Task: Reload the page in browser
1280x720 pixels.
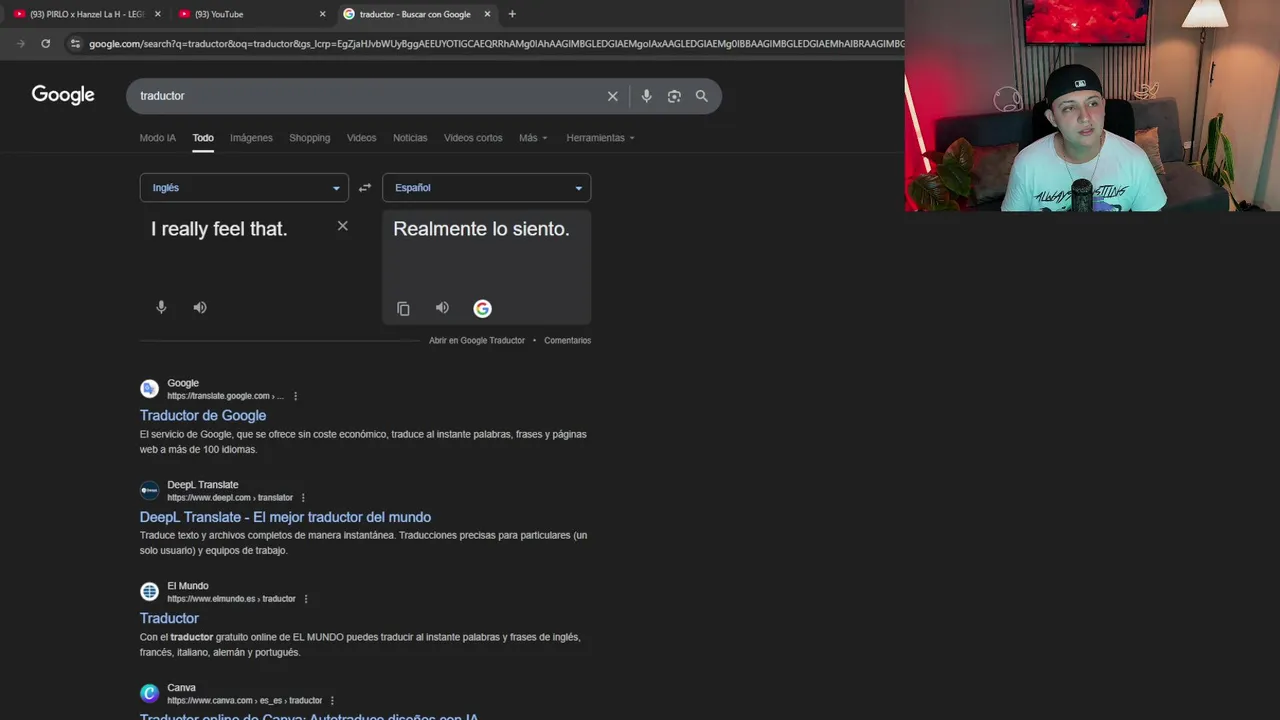Action: (x=45, y=43)
